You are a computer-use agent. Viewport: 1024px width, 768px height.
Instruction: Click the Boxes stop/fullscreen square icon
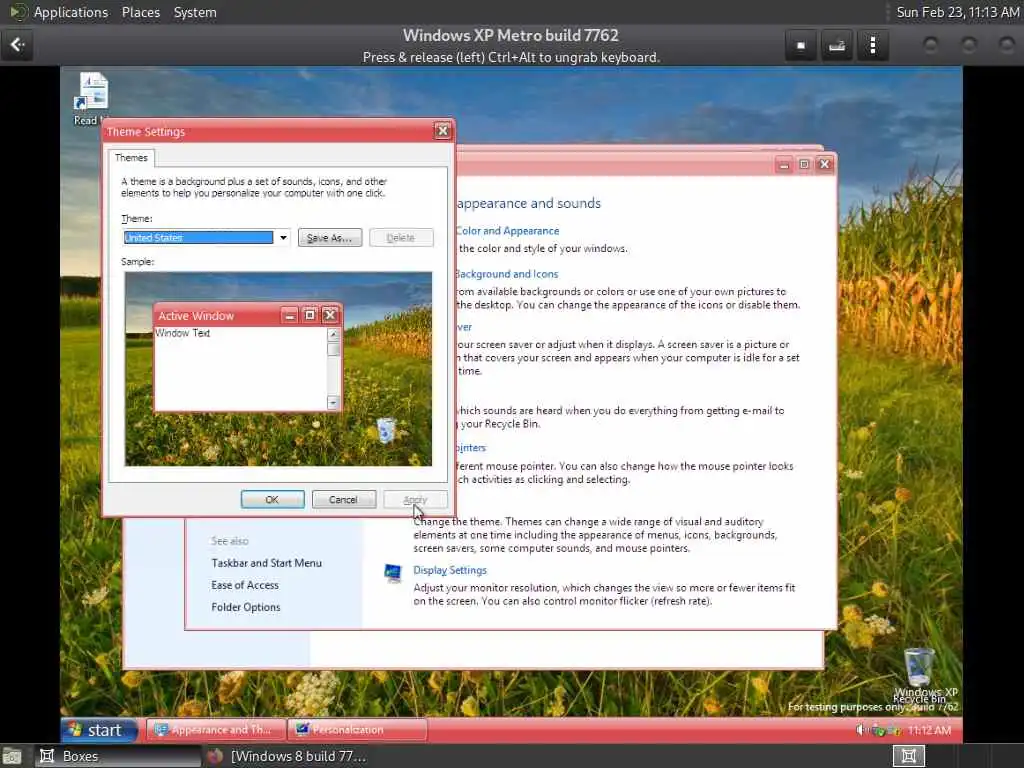coord(801,46)
